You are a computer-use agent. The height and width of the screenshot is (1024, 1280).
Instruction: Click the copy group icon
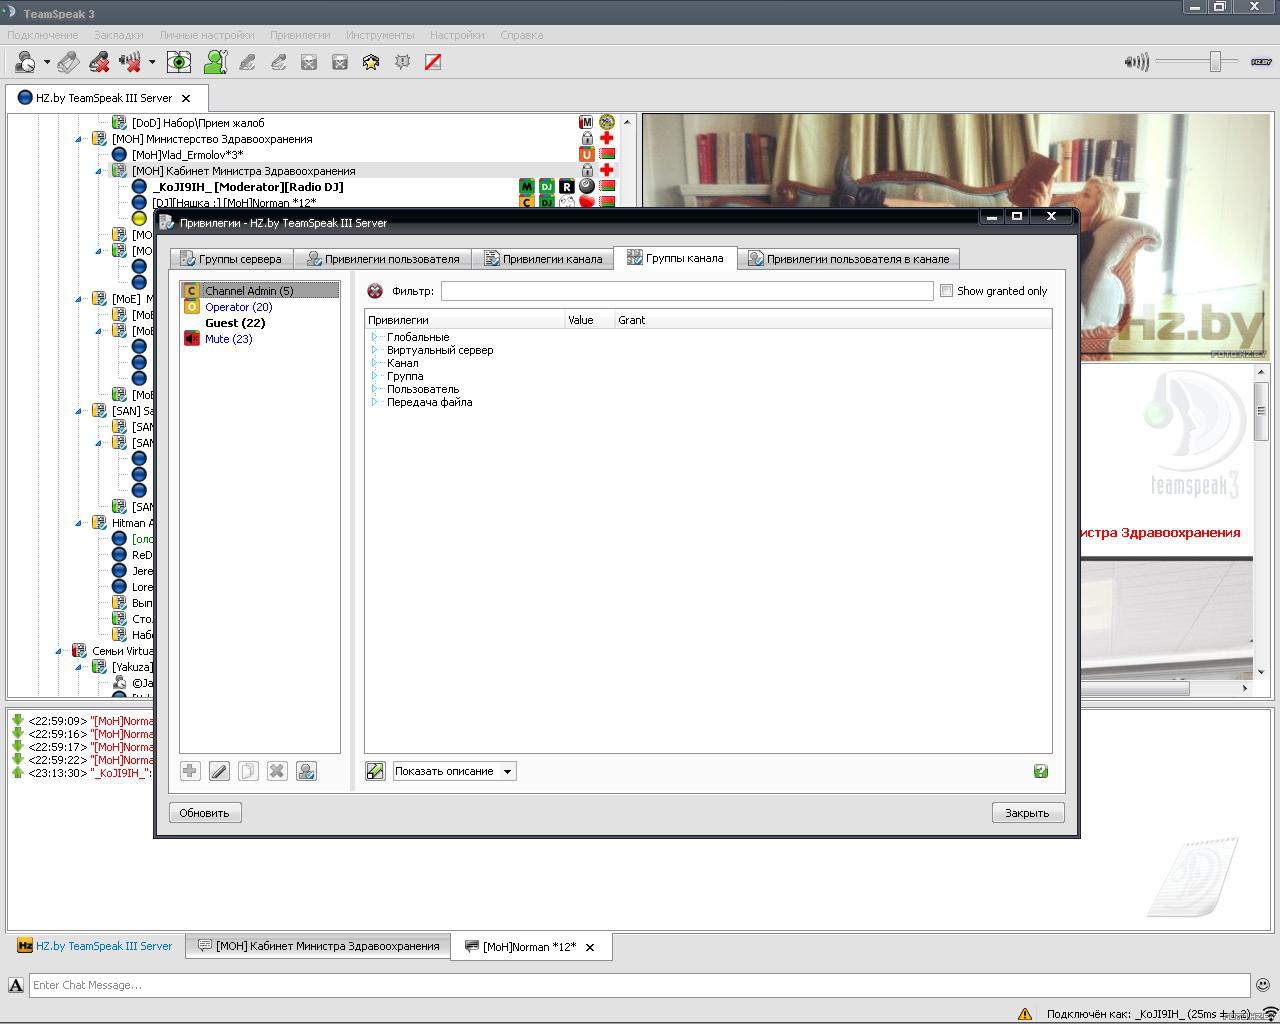pos(248,771)
